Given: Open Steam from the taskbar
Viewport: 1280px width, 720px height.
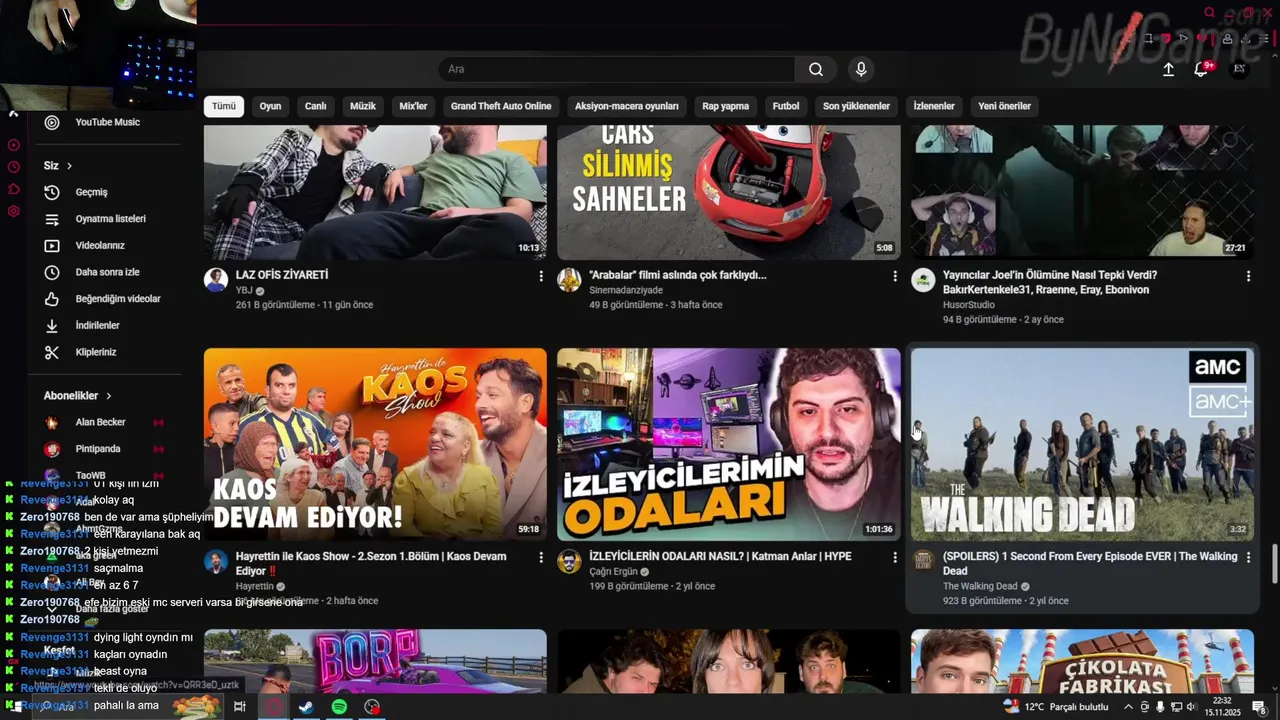Looking at the screenshot, I should pyautogui.click(x=306, y=707).
